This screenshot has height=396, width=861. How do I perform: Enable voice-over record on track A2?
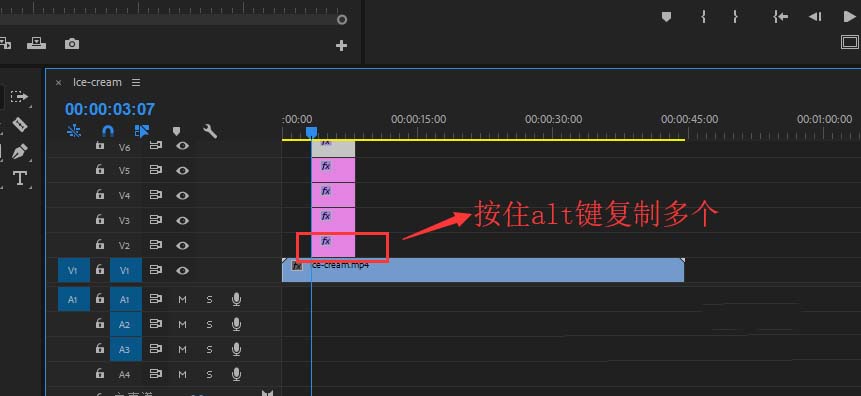237,325
